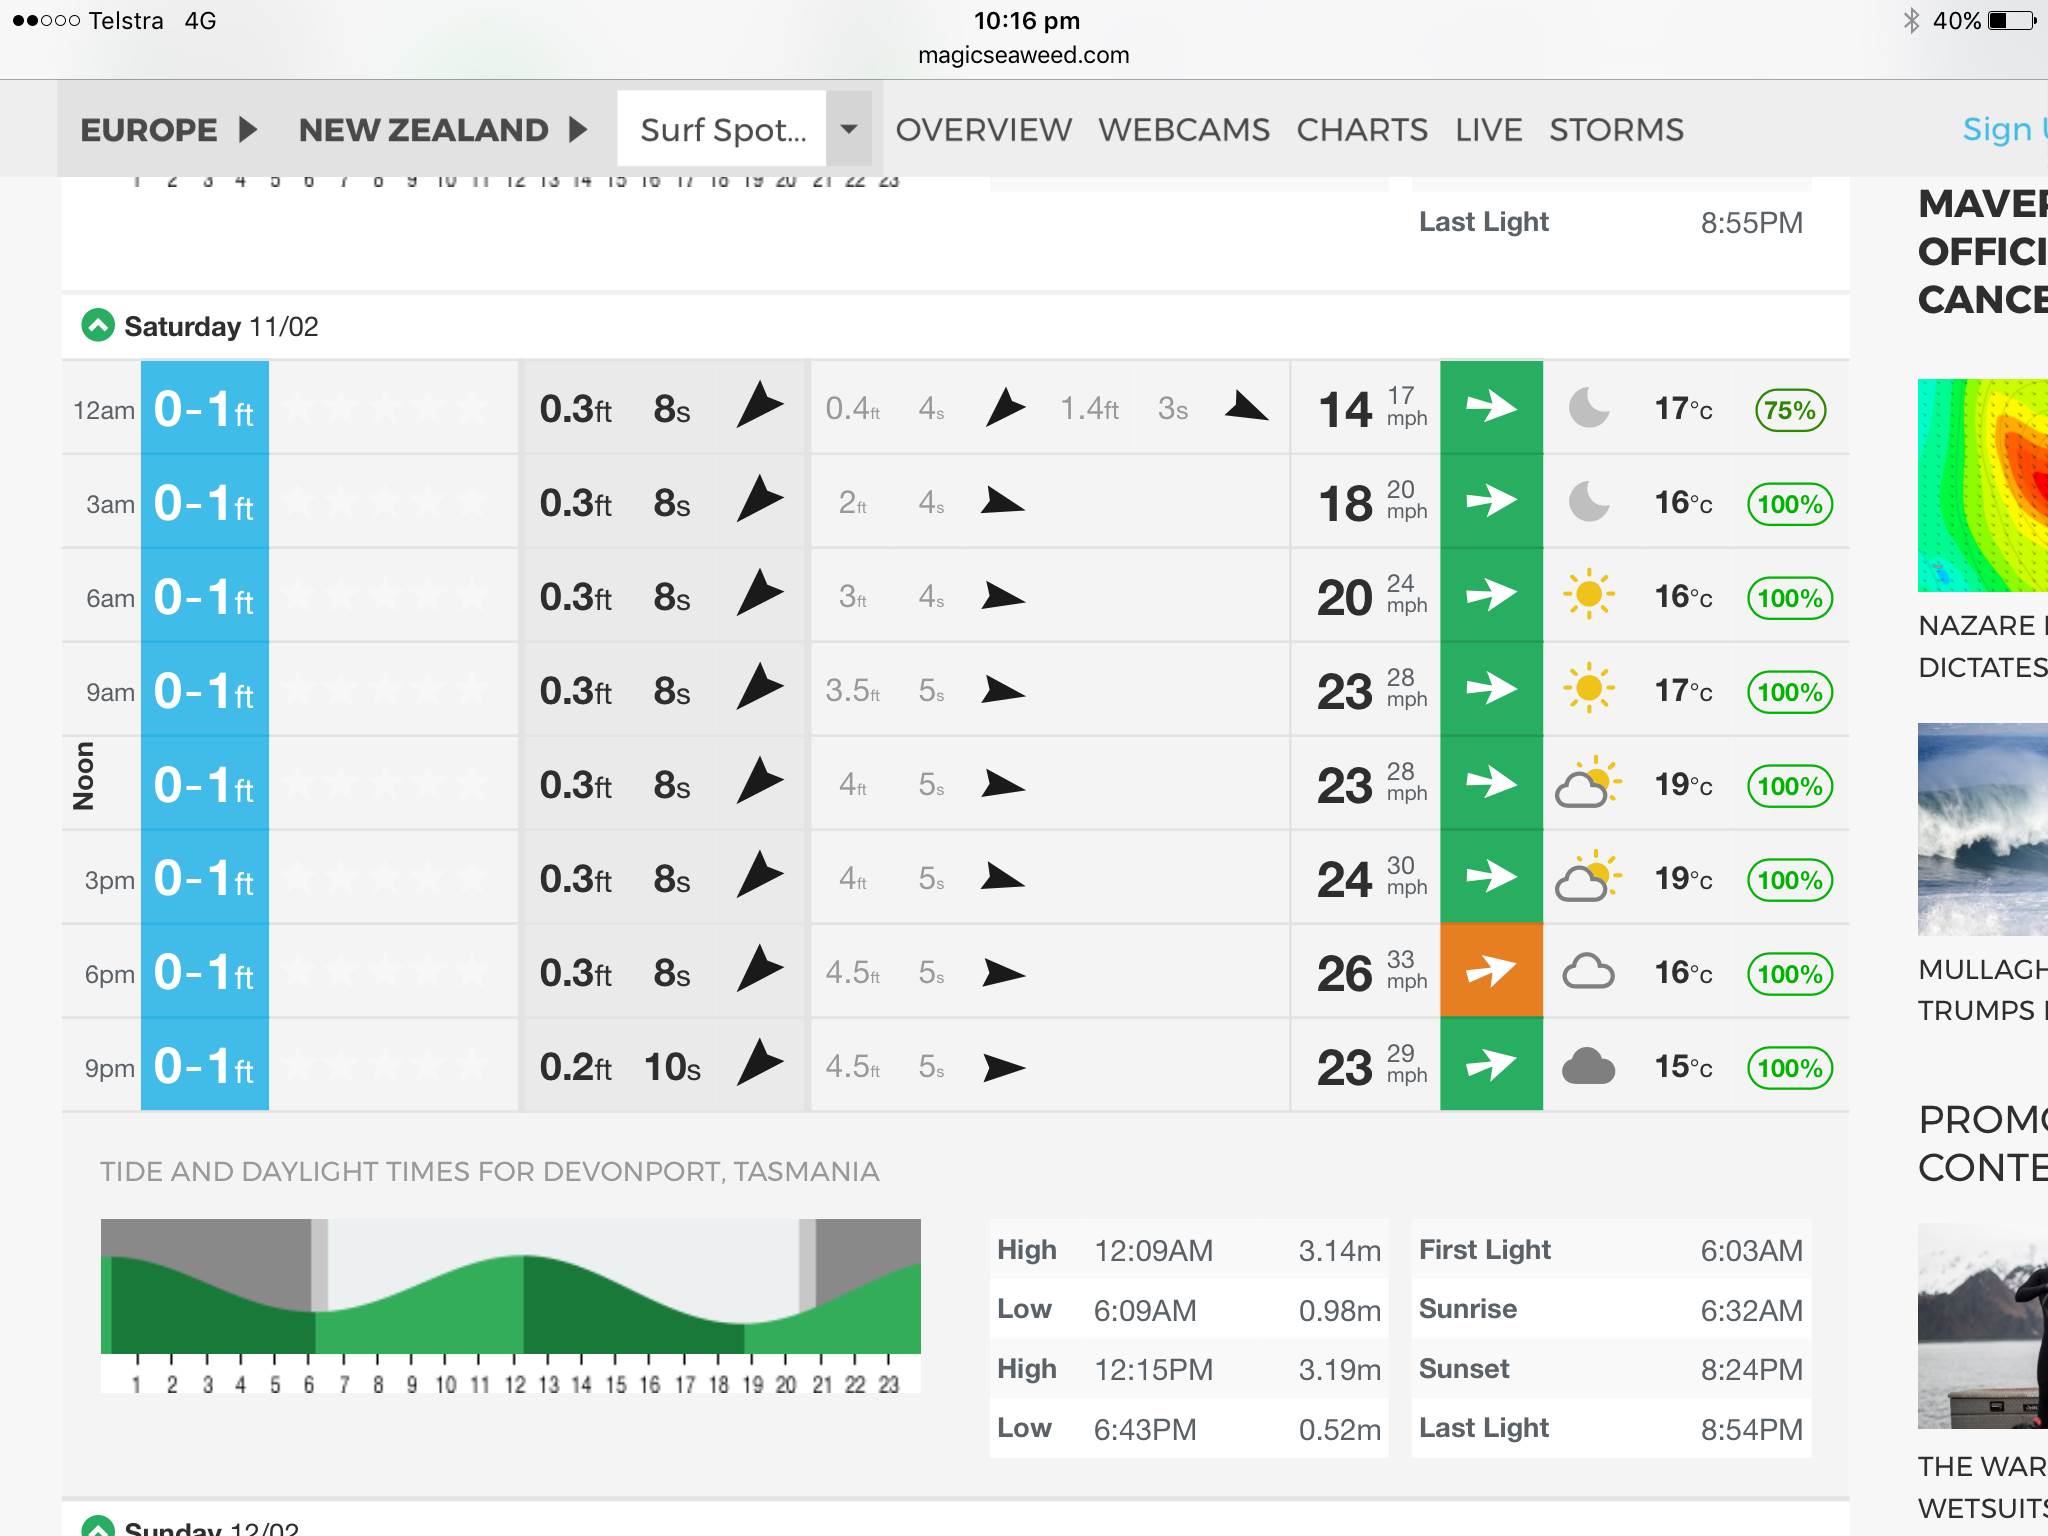Click primary swell direction arrow at 9pm
Image resolution: width=2048 pixels, height=1536 pixels.
tap(759, 1064)
